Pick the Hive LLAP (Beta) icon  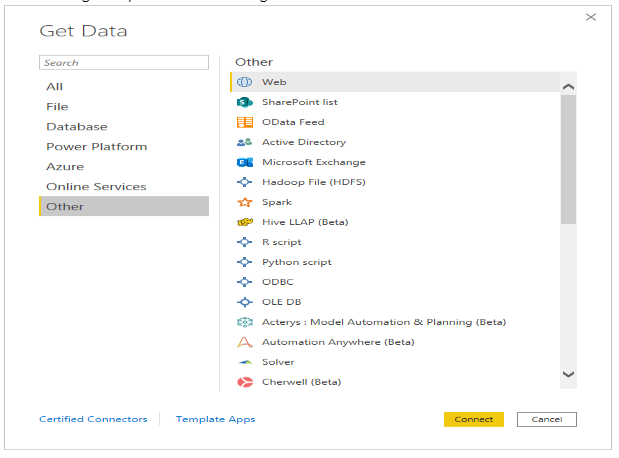(245, 222)
